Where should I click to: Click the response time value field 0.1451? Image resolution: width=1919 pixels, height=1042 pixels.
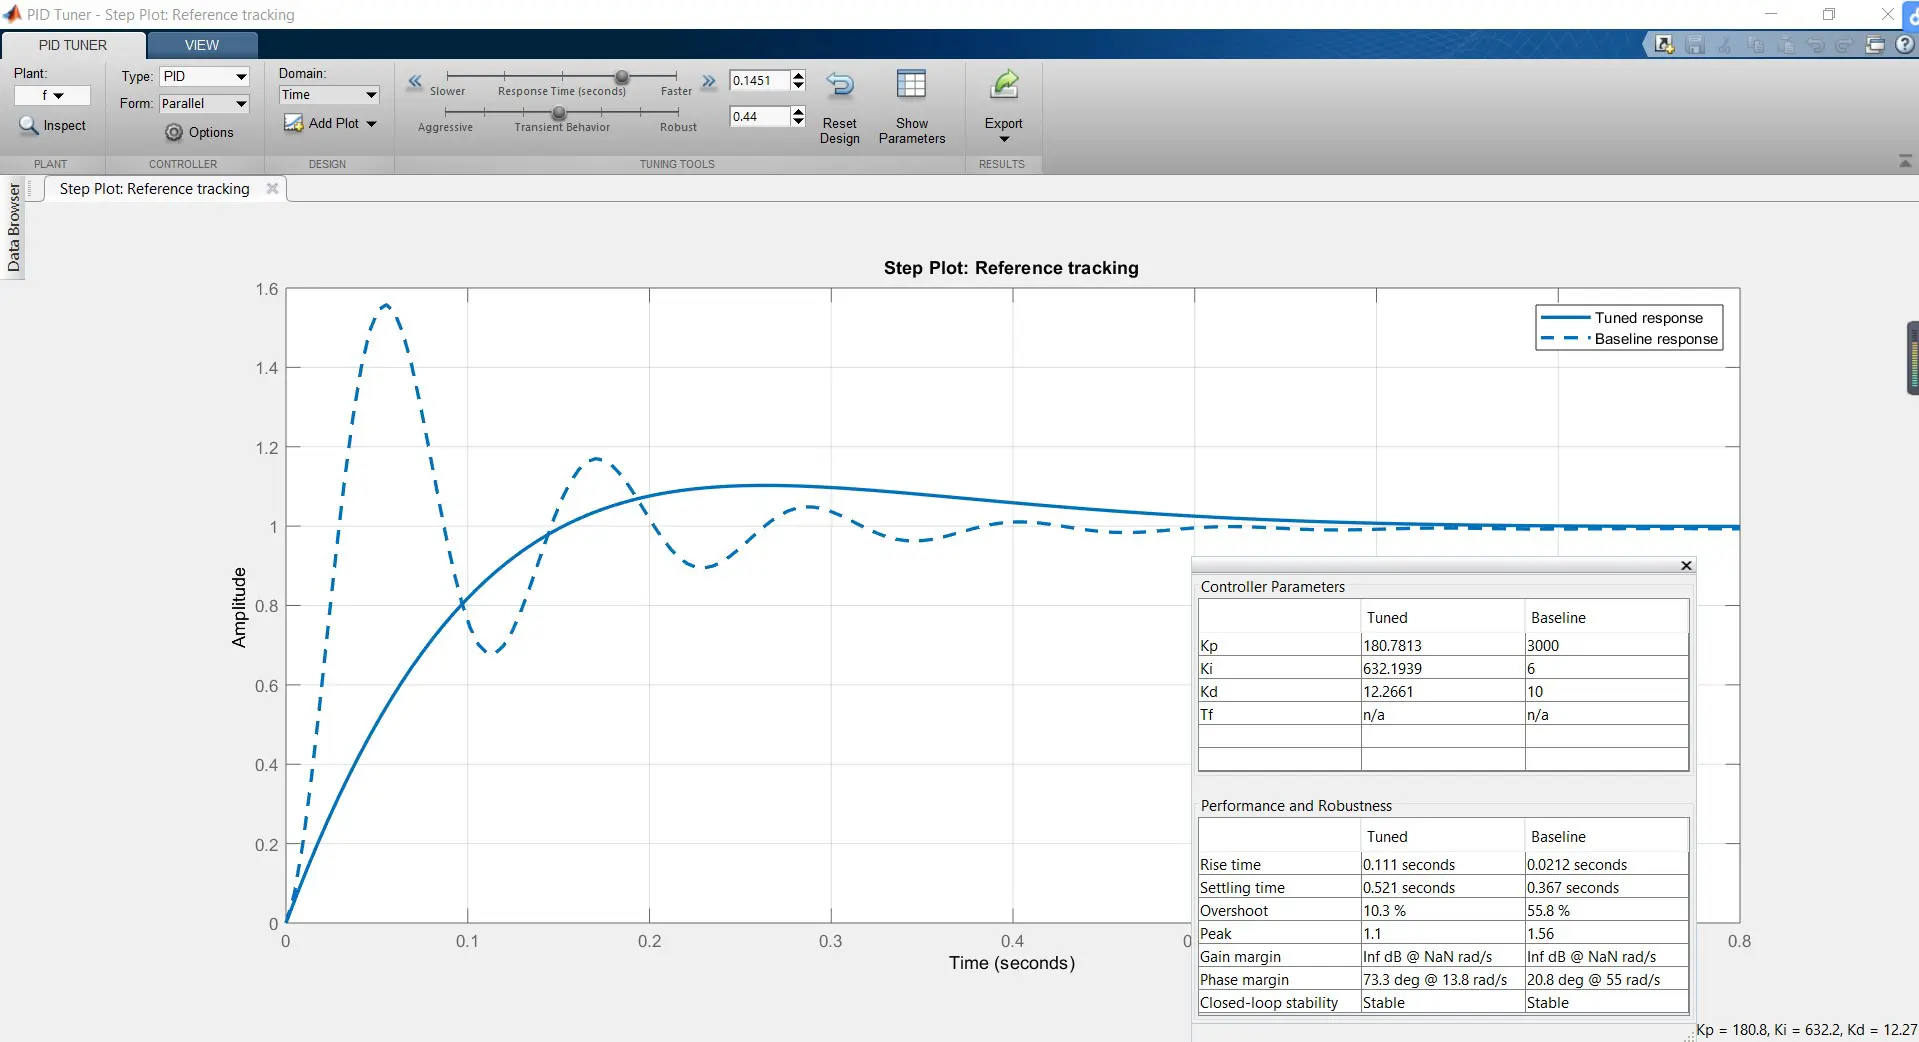point(759,81)
